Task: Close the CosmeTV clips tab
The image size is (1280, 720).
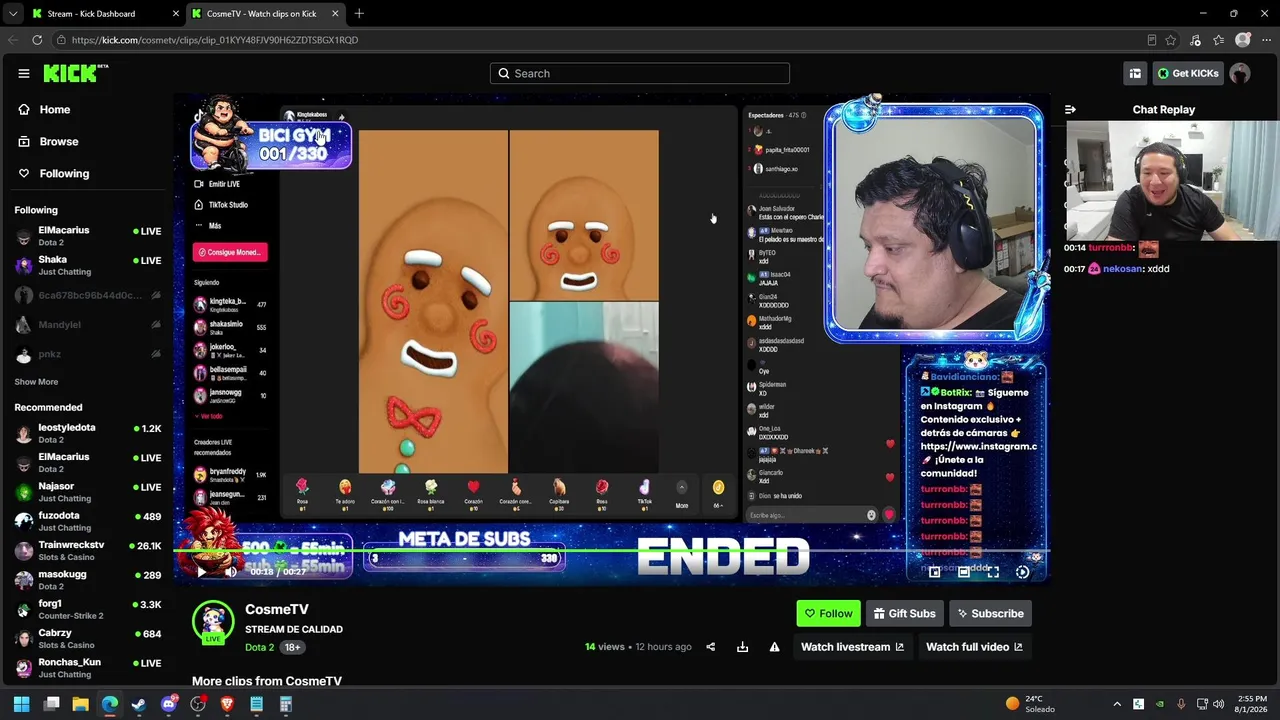Action: tap(335, 14)
